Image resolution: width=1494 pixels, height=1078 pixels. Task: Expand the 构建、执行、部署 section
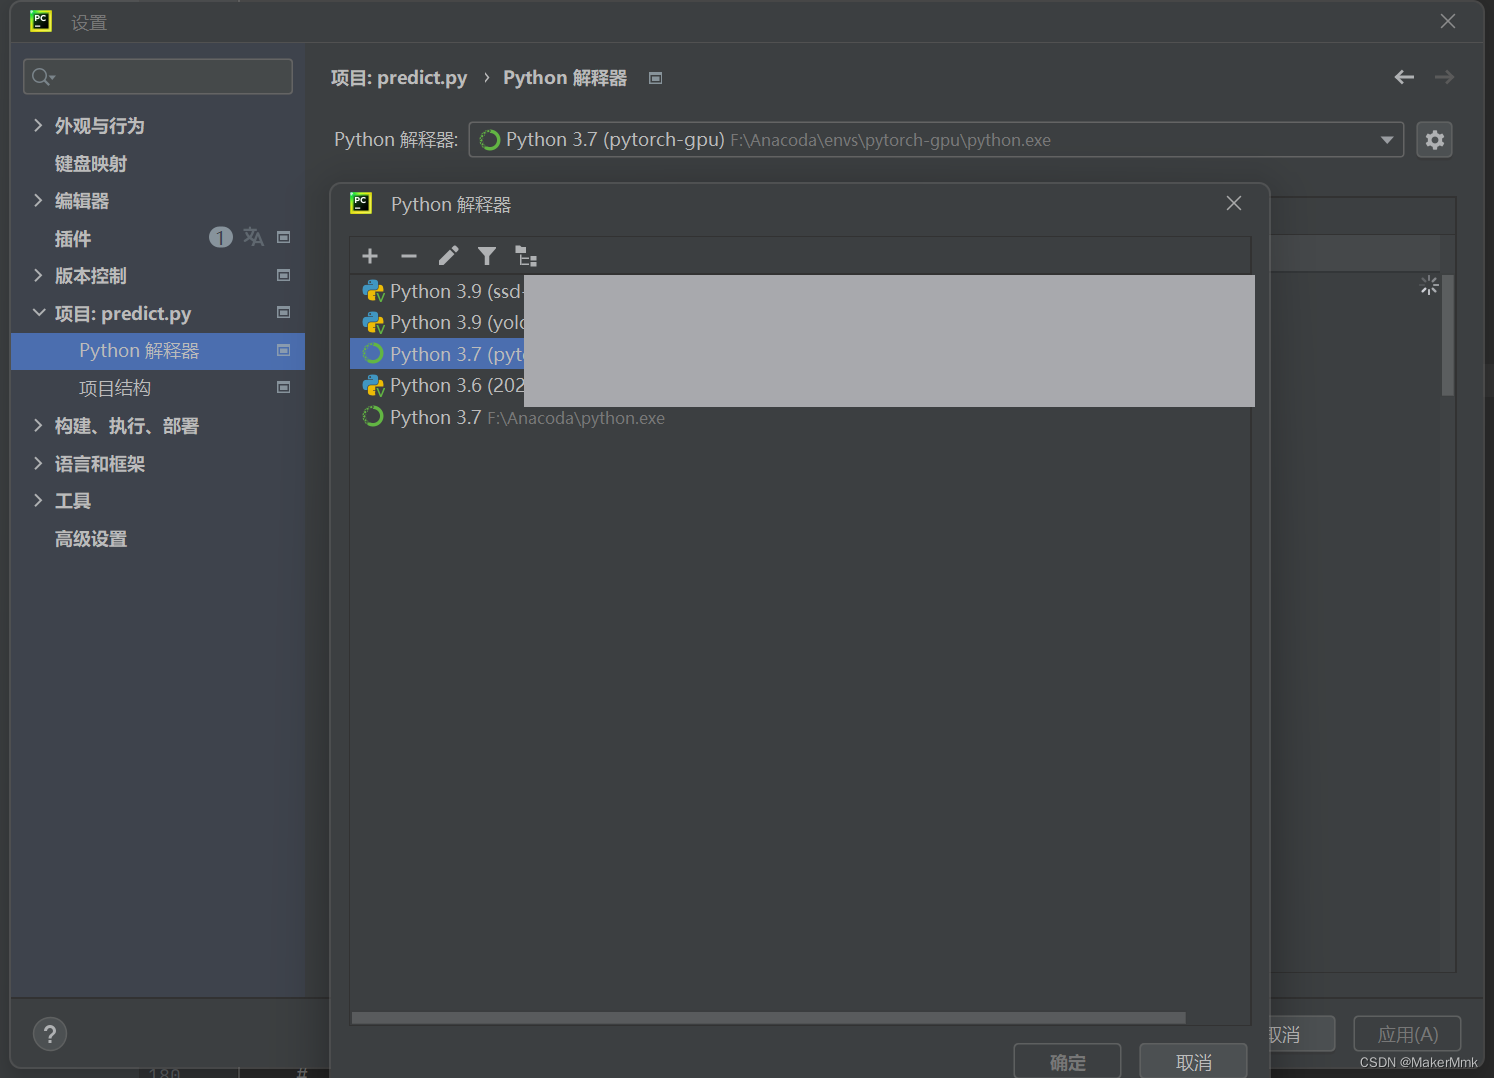38,425
